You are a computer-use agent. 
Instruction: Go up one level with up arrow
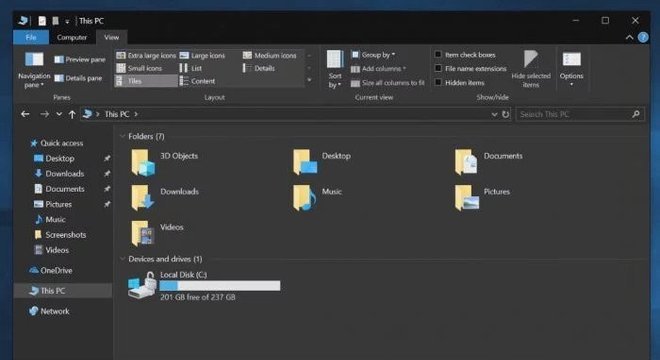[72, 114]
